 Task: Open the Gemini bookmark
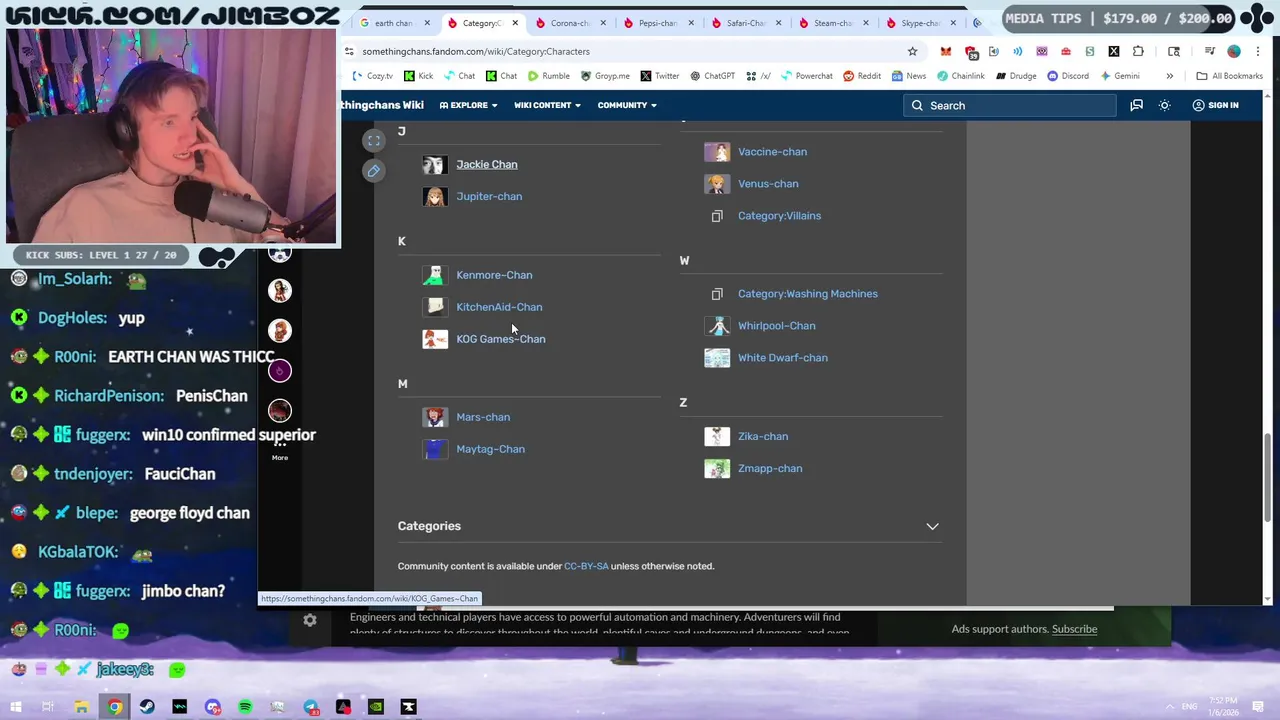pyautogui.click(x=1118, y=76)
